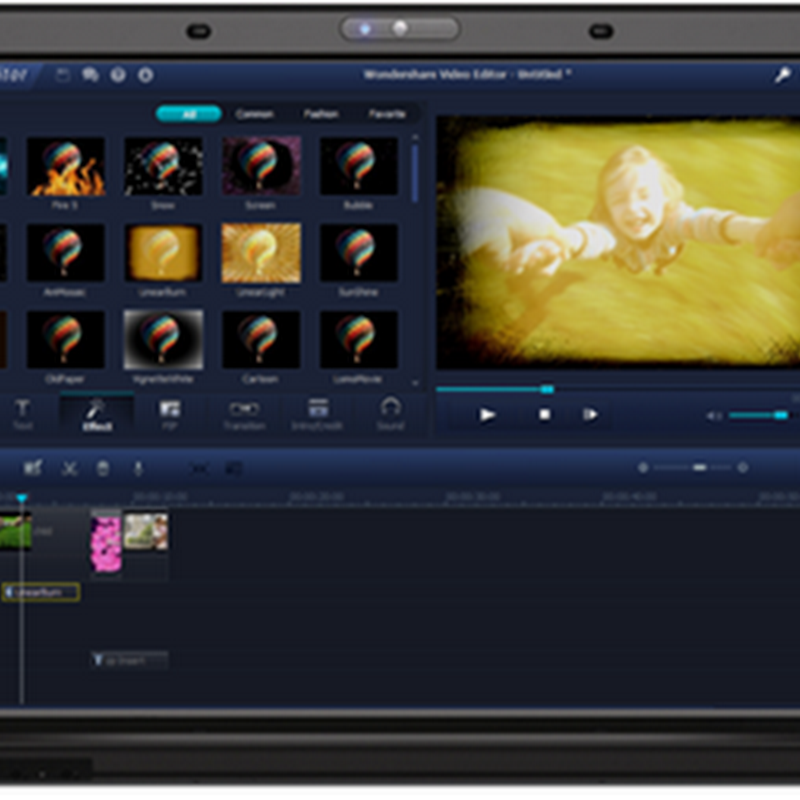Viewport: 800px width, 800px height.
Task: Open the Effect tab
Action: tap(97, 414)
